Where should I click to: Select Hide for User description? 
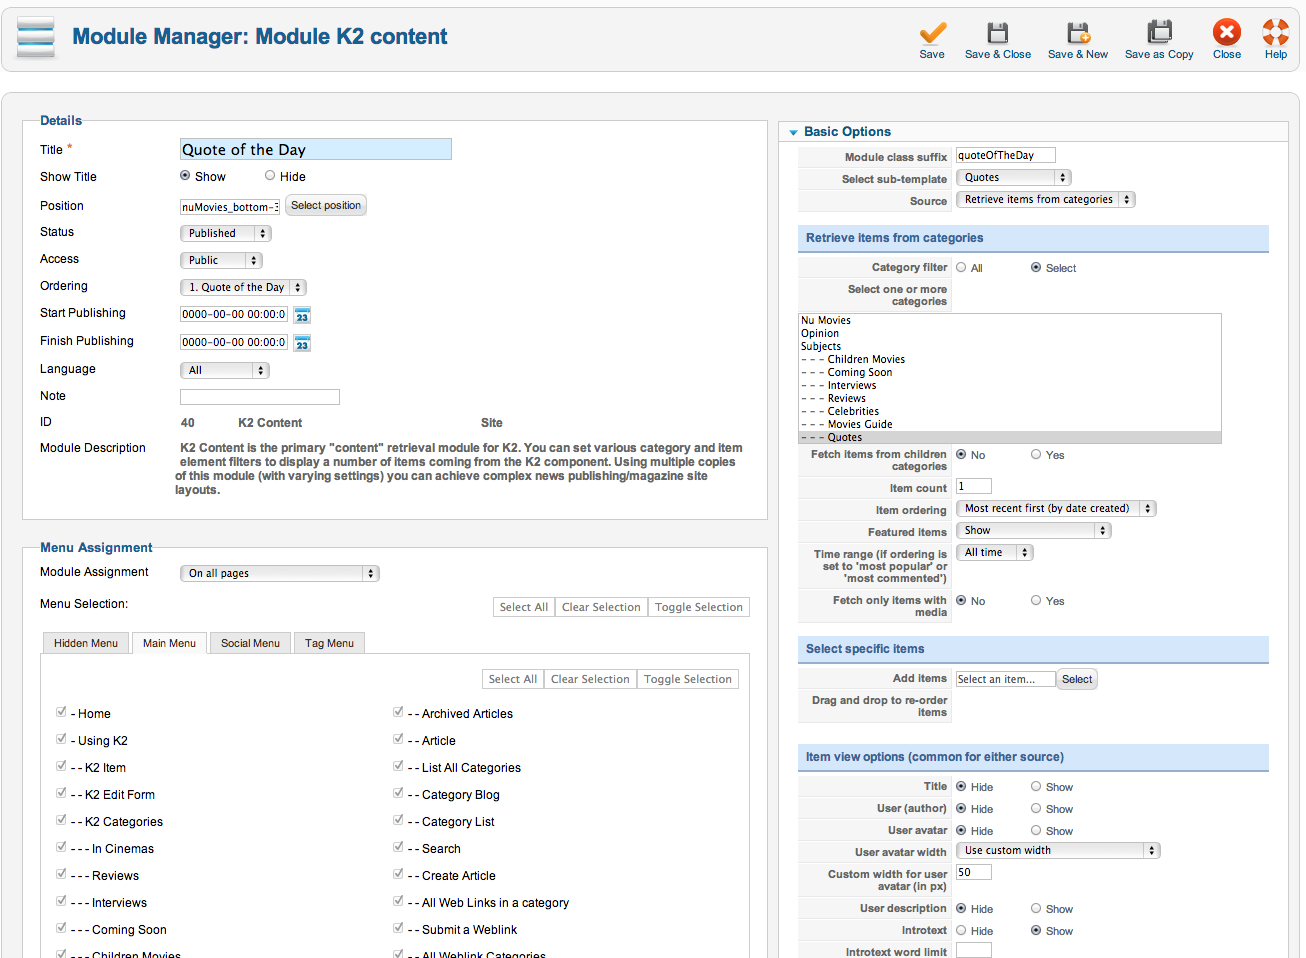point(961,908)
